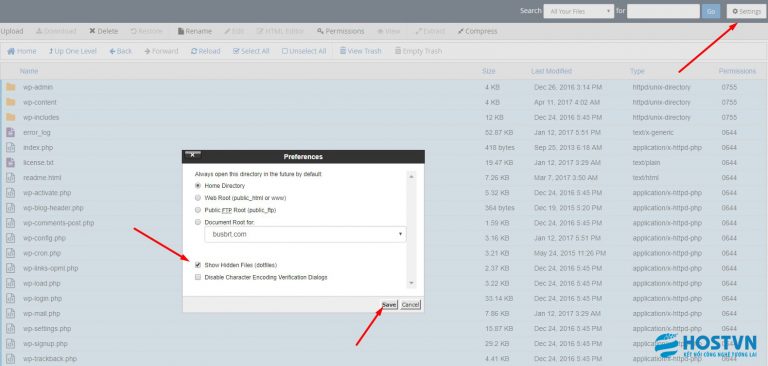Select the wp-cron.php file name
Screen dimensions: 768x366
(x=42, y=253)
